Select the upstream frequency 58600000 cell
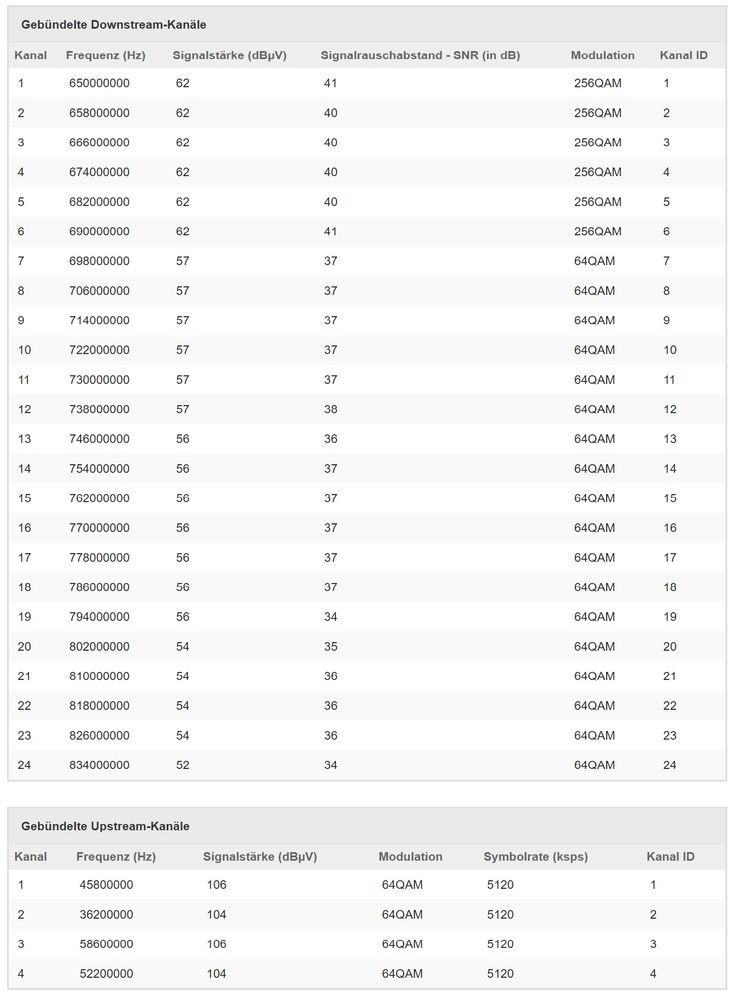The height and width of the screenshot is (999, 736). [x=106, y=944]
